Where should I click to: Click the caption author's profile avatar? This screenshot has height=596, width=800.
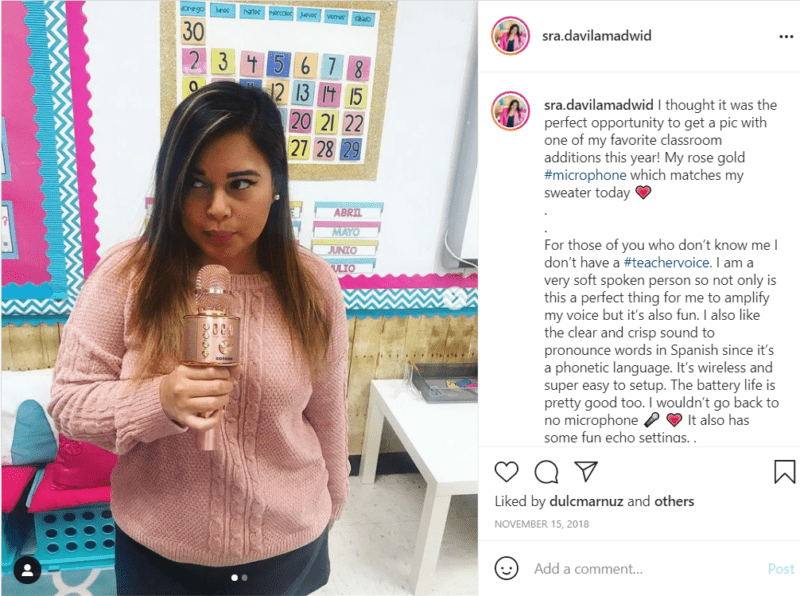[510, 111]
